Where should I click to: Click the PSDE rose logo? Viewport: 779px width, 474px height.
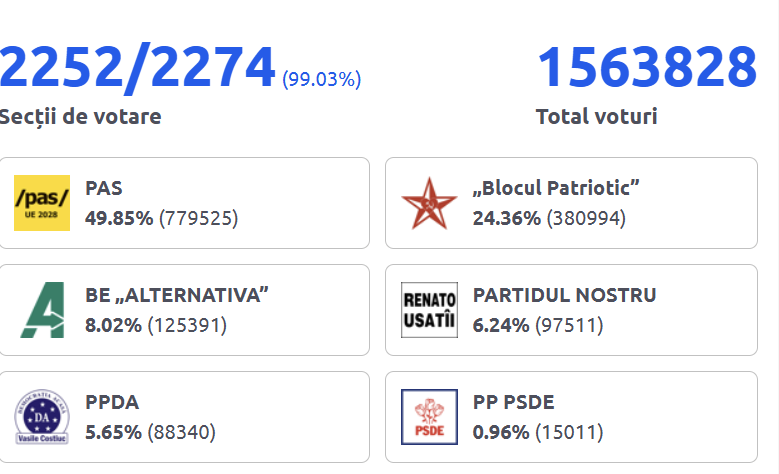click(429, 417)
